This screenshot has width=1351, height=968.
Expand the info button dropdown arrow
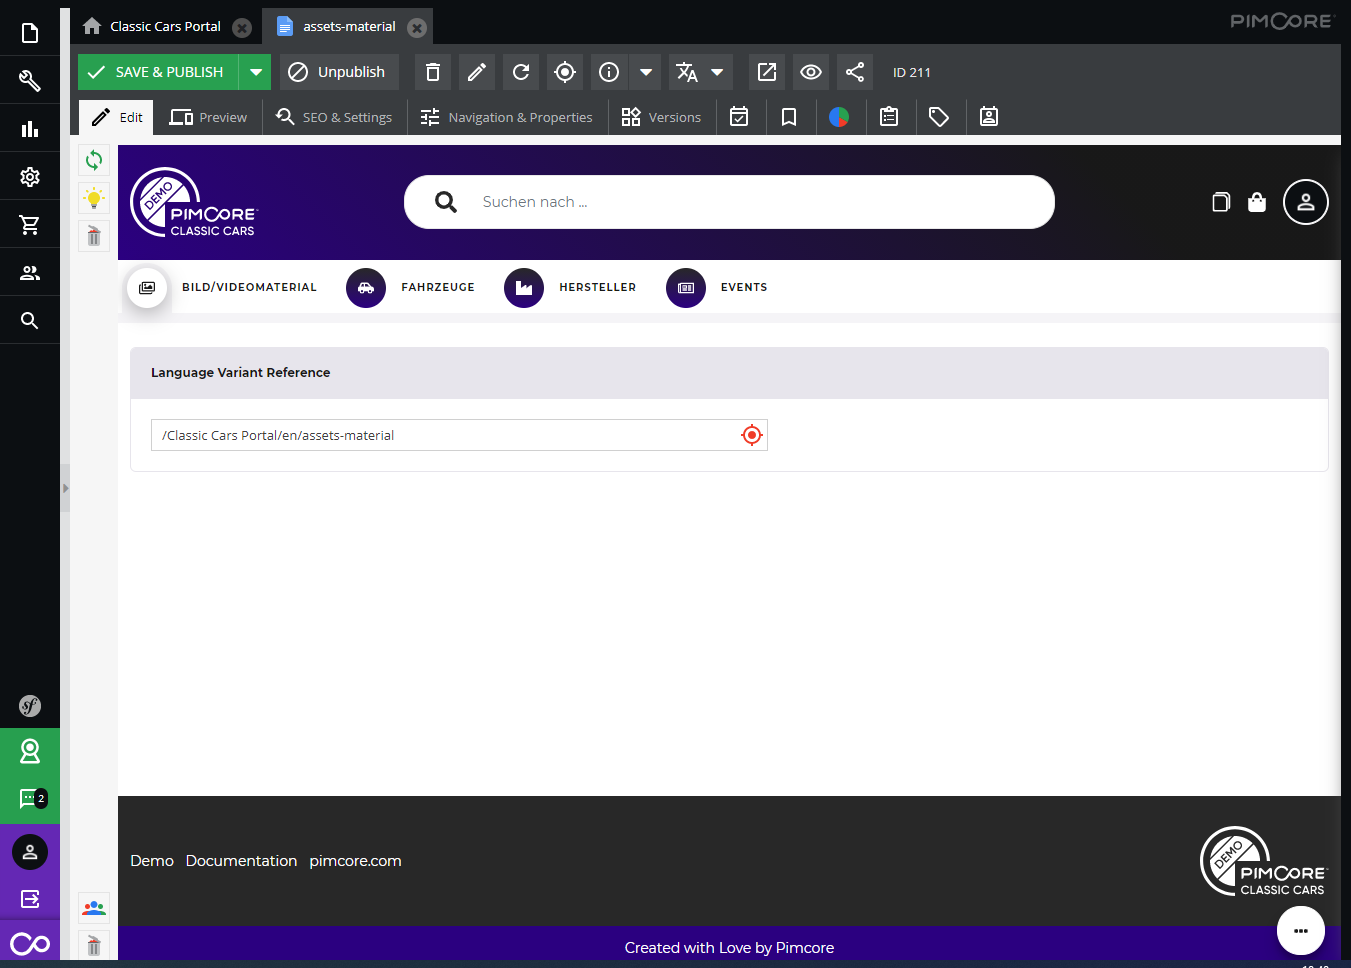[646, 72]
